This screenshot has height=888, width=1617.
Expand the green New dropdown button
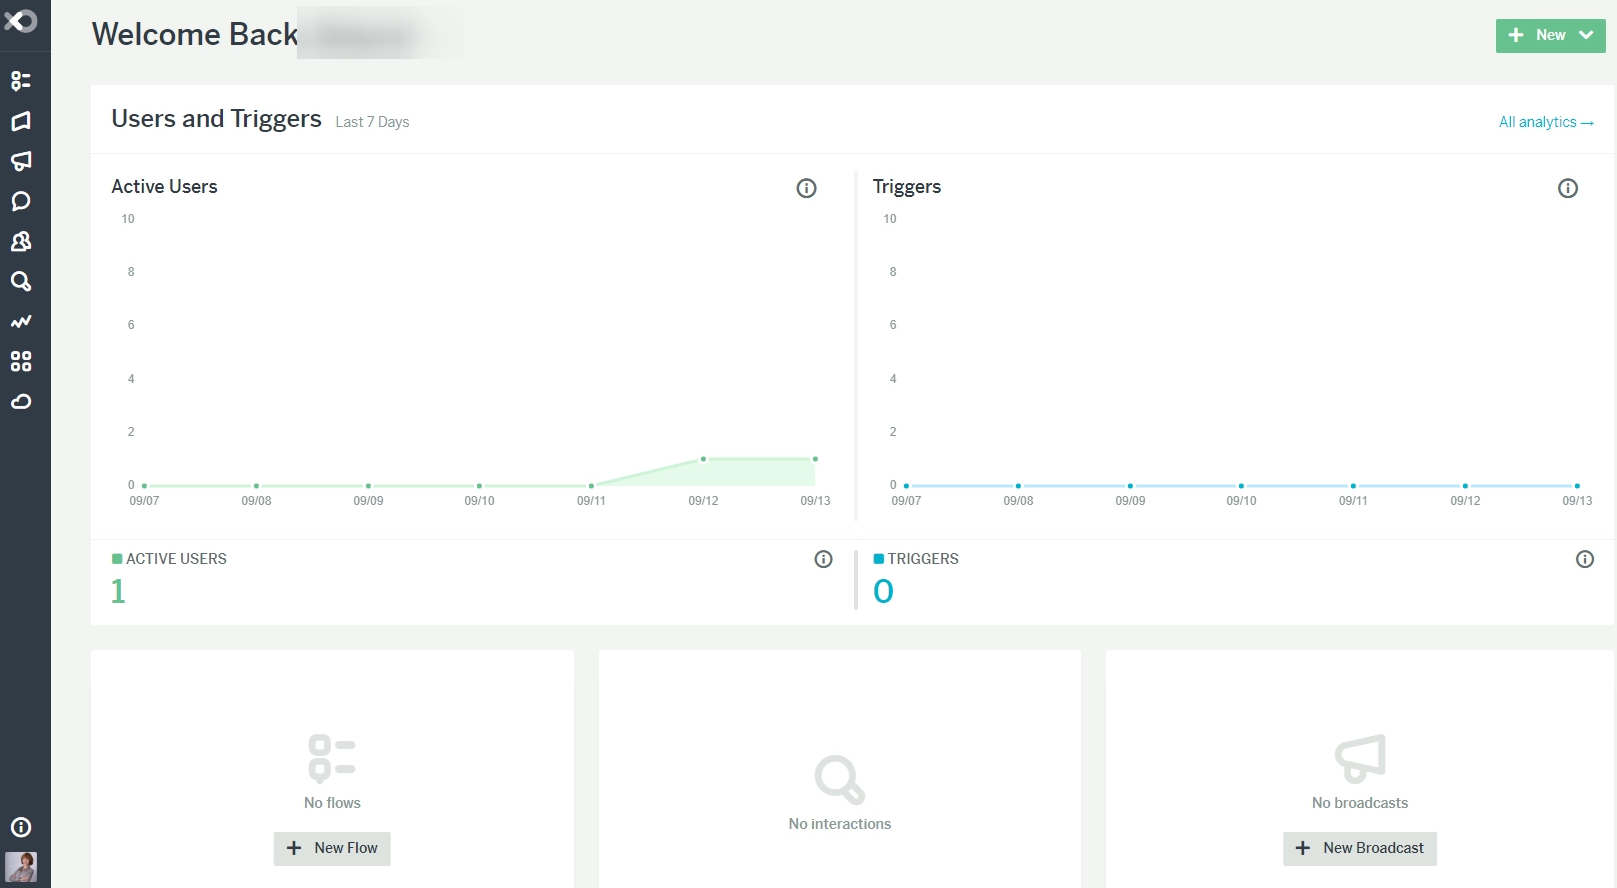pos(1551,35)
